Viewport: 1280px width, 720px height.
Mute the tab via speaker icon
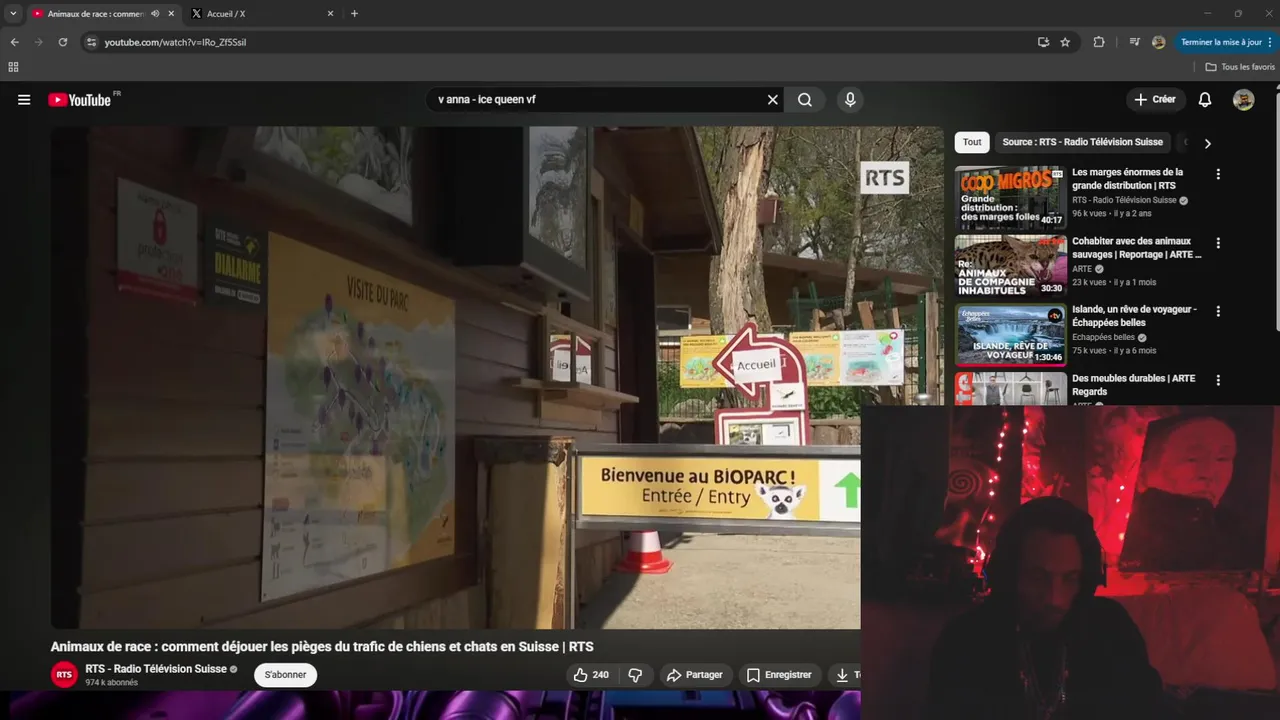click(155, 14)
